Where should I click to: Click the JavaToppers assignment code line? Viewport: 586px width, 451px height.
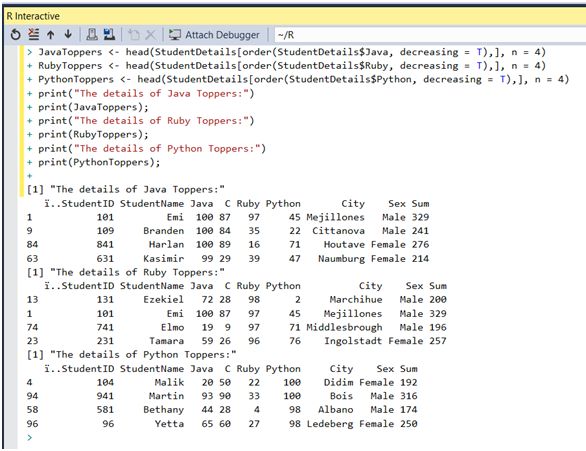click(292, 52)
